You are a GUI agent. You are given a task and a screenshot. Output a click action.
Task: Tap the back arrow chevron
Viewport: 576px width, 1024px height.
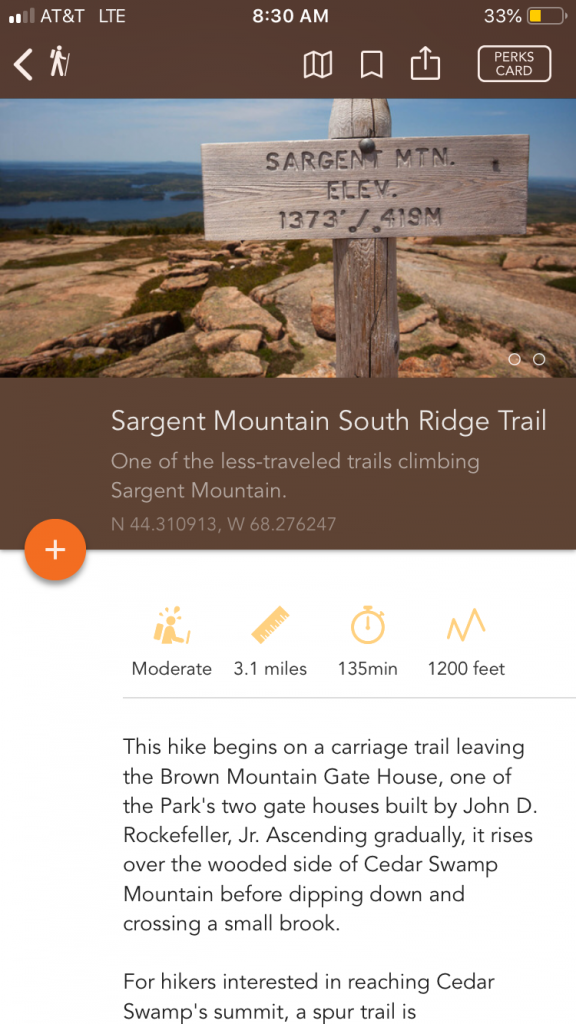click(23, 65)
